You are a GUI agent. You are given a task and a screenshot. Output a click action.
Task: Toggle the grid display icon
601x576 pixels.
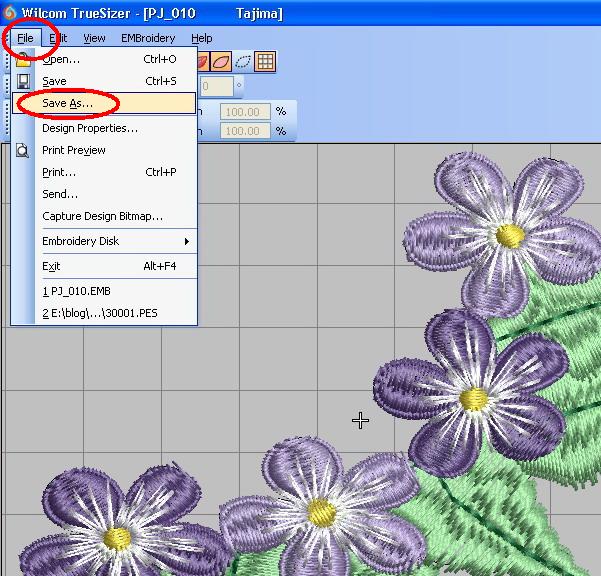coord(265,61)
